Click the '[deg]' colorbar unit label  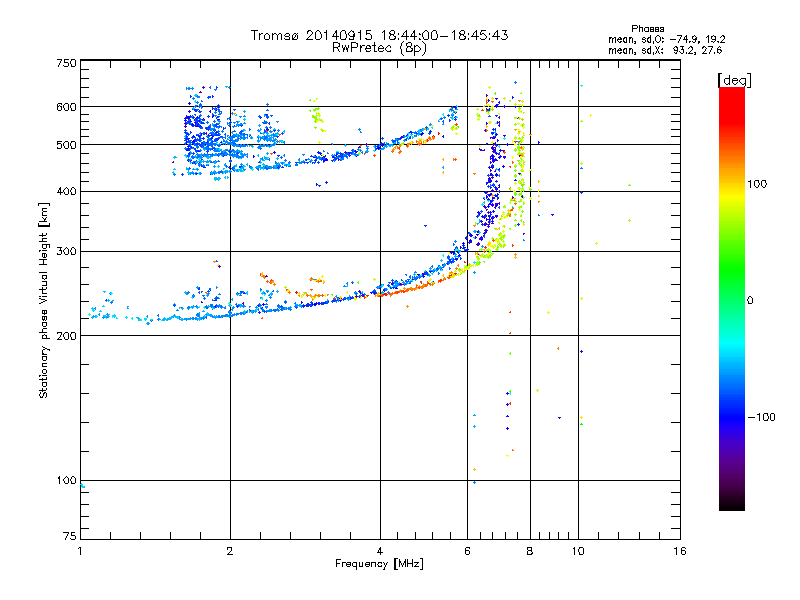[x=734, y=80]
